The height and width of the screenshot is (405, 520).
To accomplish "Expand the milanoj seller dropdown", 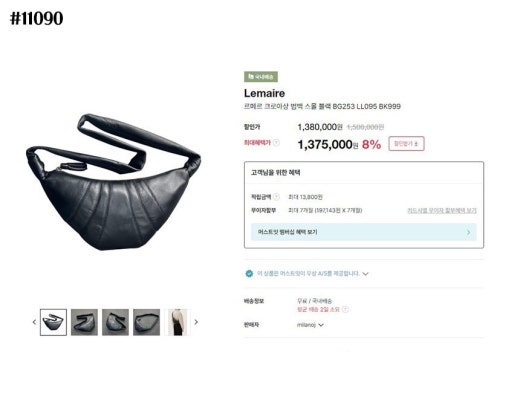I will (321, 325).
